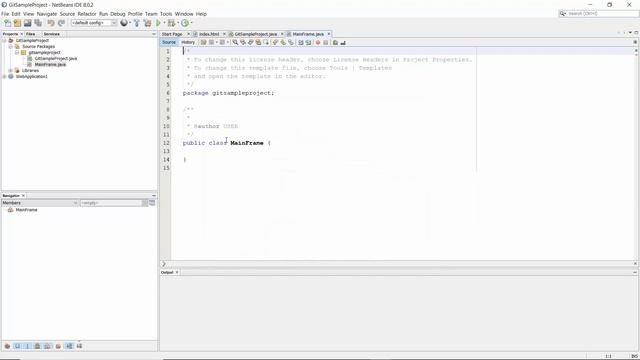Toggle Show Inherited Members in Navigator

pos(7,346)
